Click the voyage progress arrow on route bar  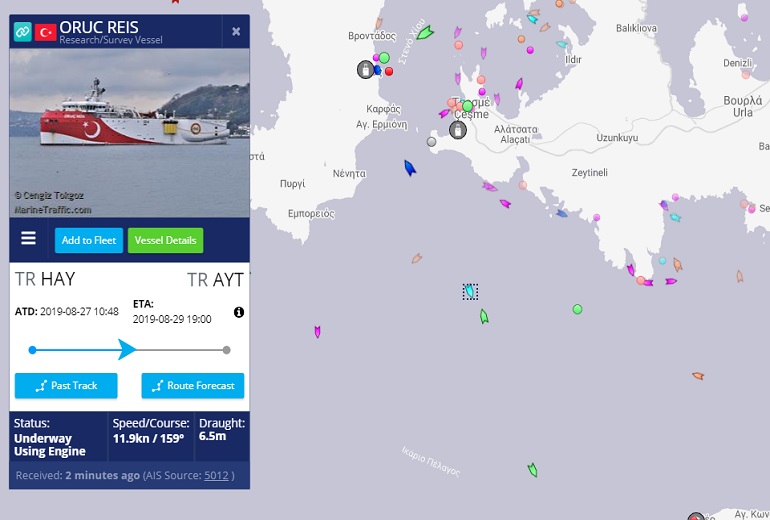127,350
